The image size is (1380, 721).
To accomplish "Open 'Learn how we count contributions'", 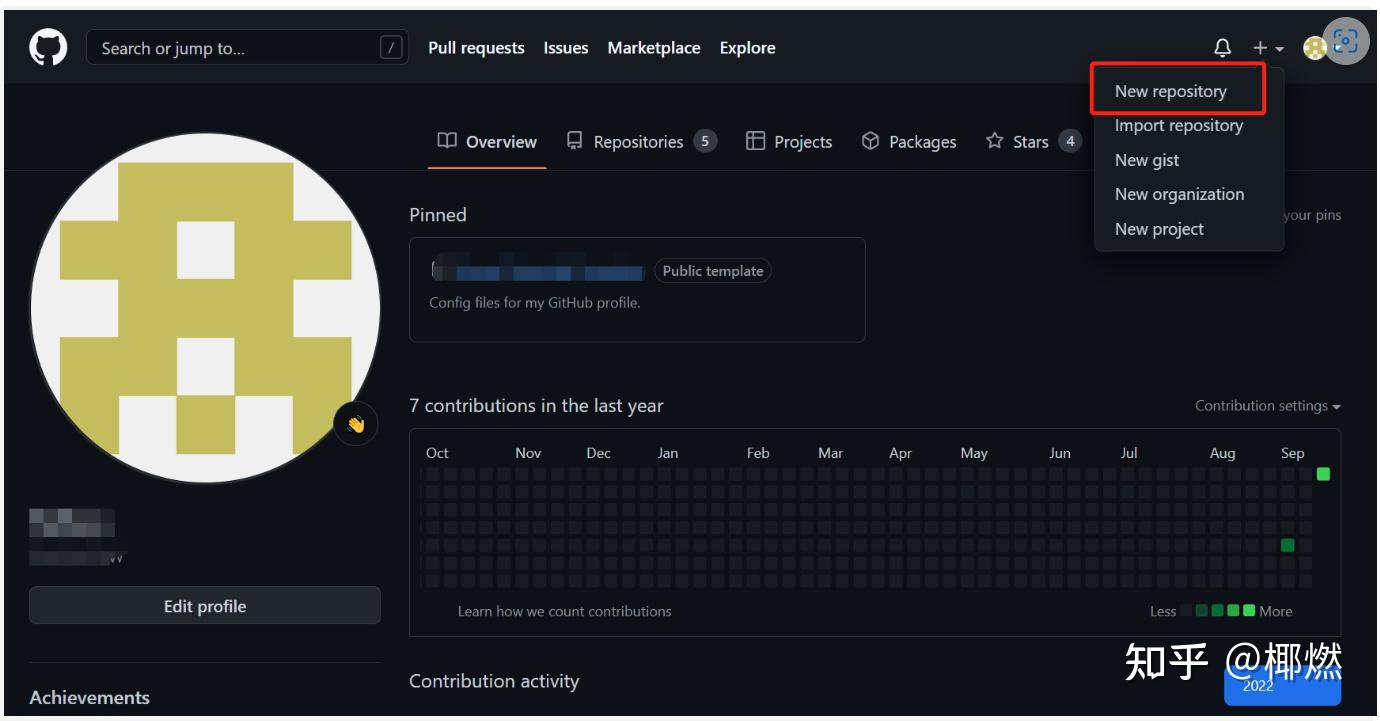I will [565, 611].
